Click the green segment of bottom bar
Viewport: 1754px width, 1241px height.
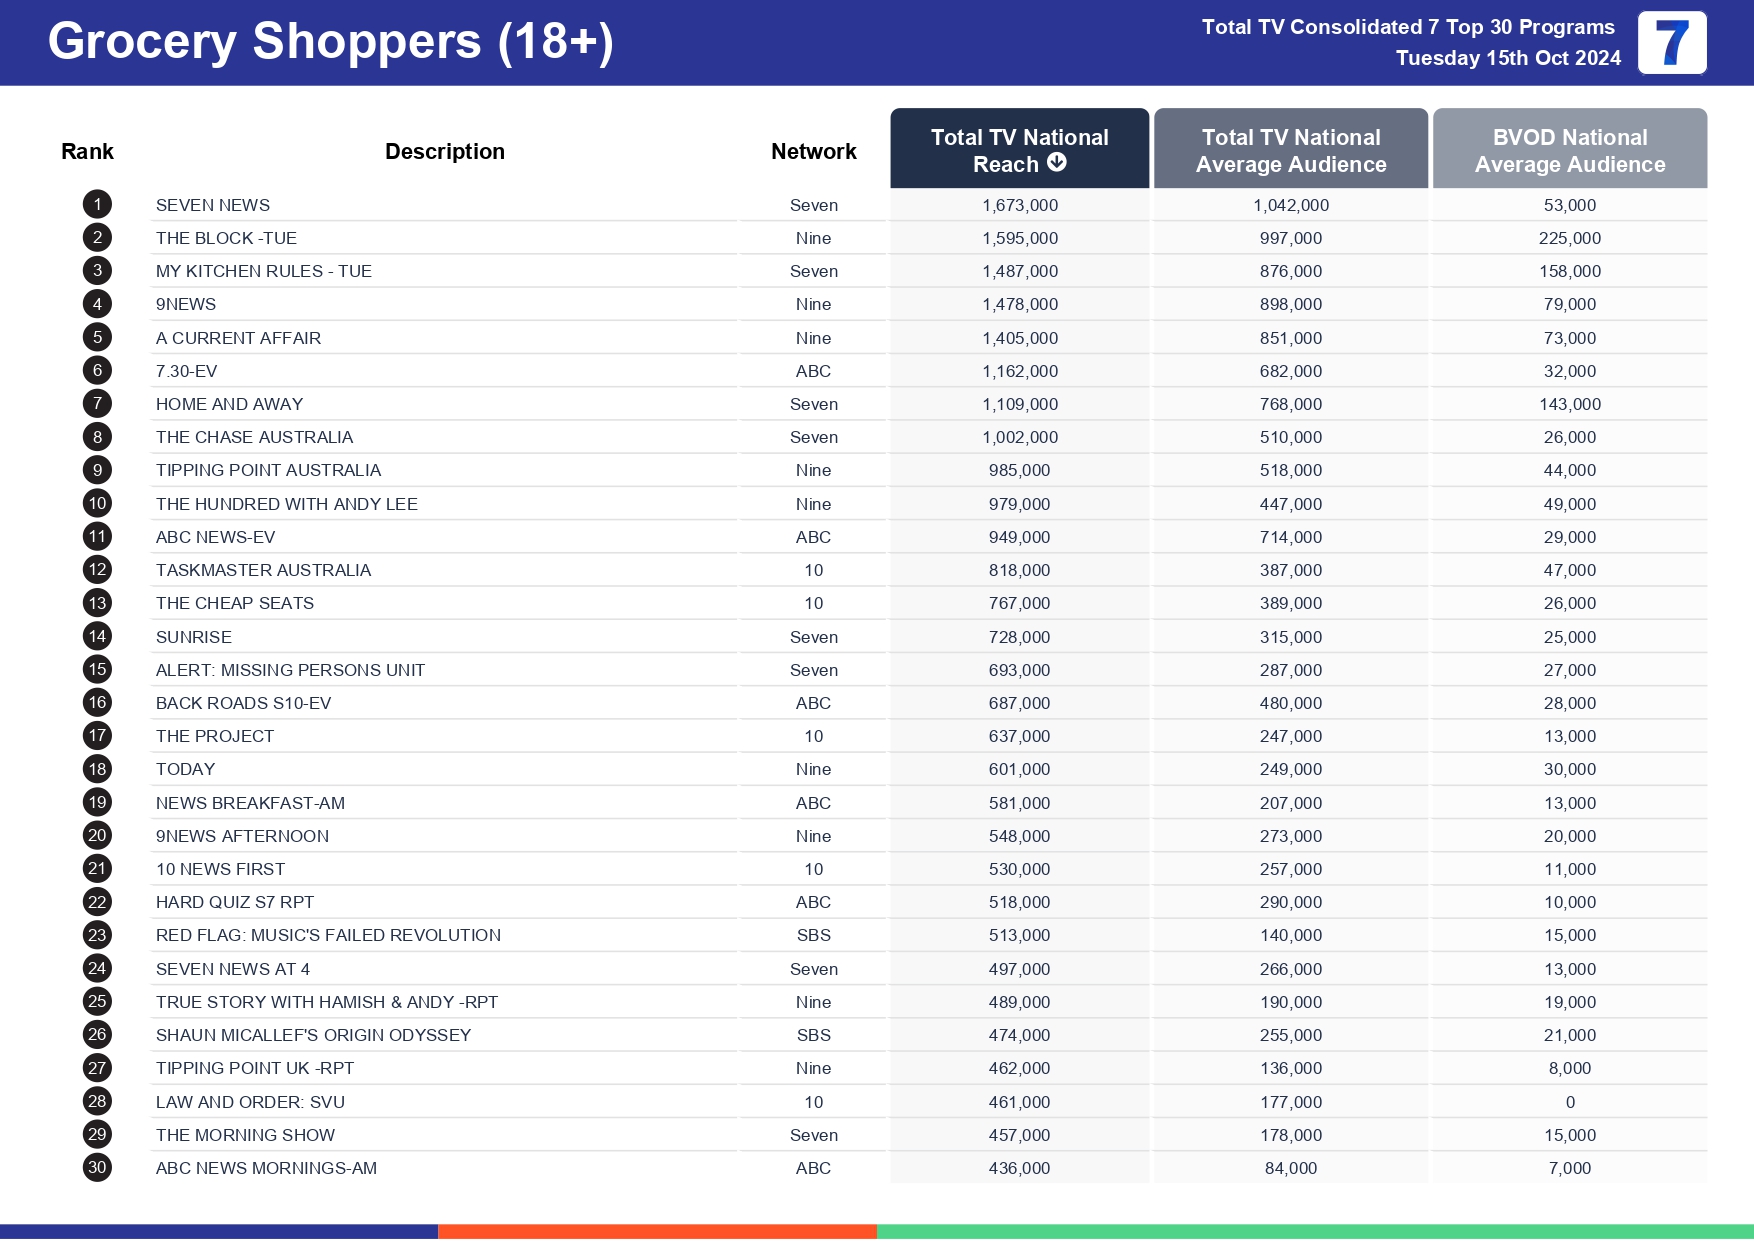pyautogui.click(x=1314, y=1232)
